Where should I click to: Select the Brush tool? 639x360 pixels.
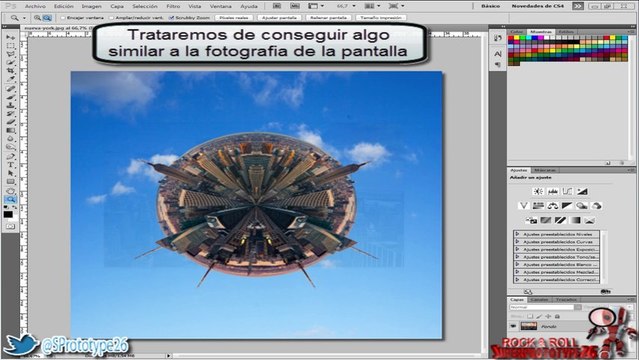pyautogui.click(x=11, y=97)
